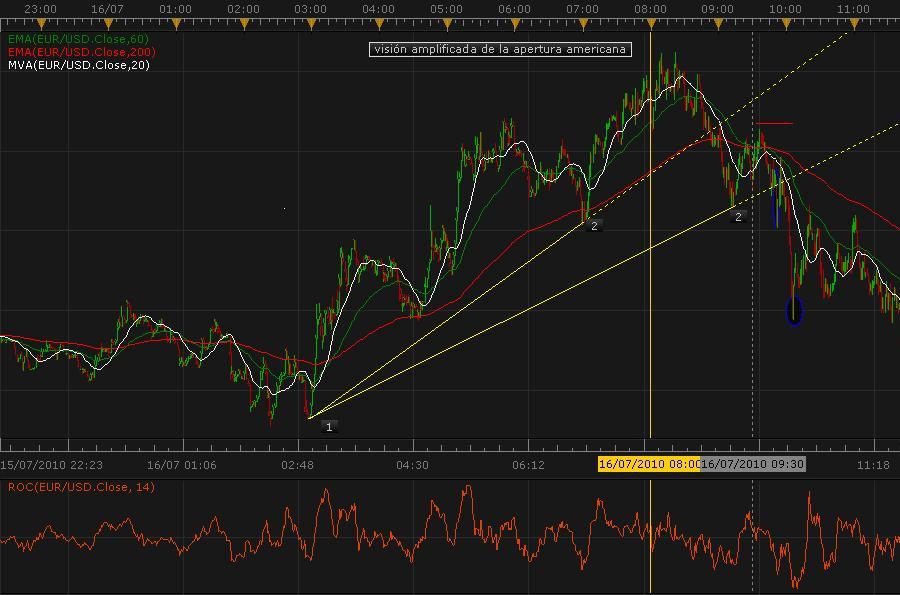The width and height of the screenshot is (900, 595).
Task: Select the 'visión amplificada de la apertura americana' text box
Action: [500, 49]
